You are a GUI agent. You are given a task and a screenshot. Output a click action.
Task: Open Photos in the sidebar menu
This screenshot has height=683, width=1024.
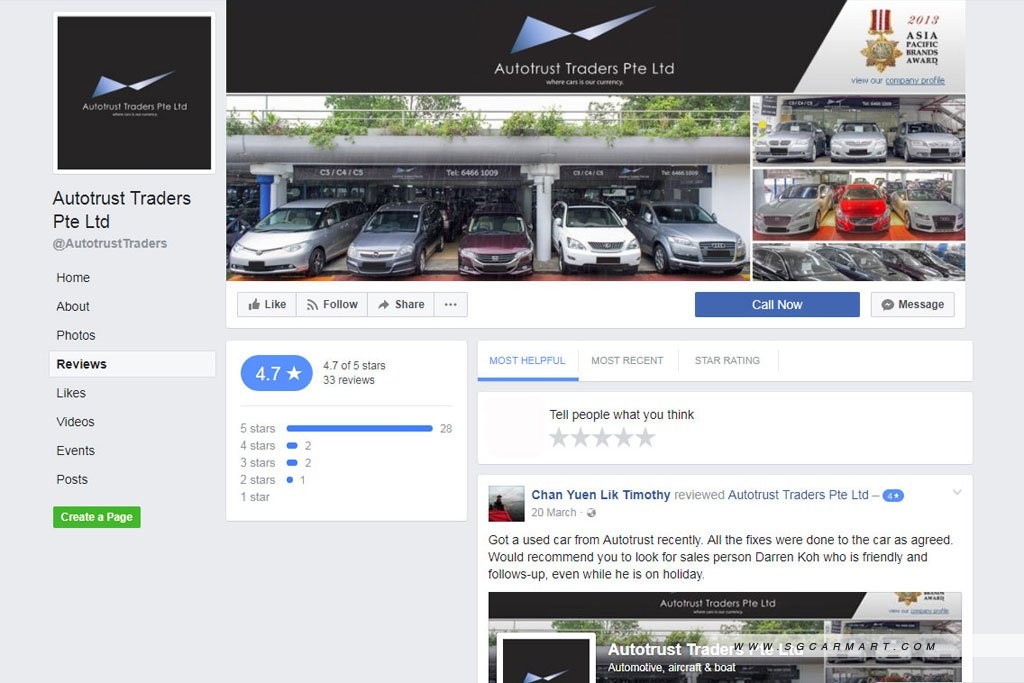point(76,335)
